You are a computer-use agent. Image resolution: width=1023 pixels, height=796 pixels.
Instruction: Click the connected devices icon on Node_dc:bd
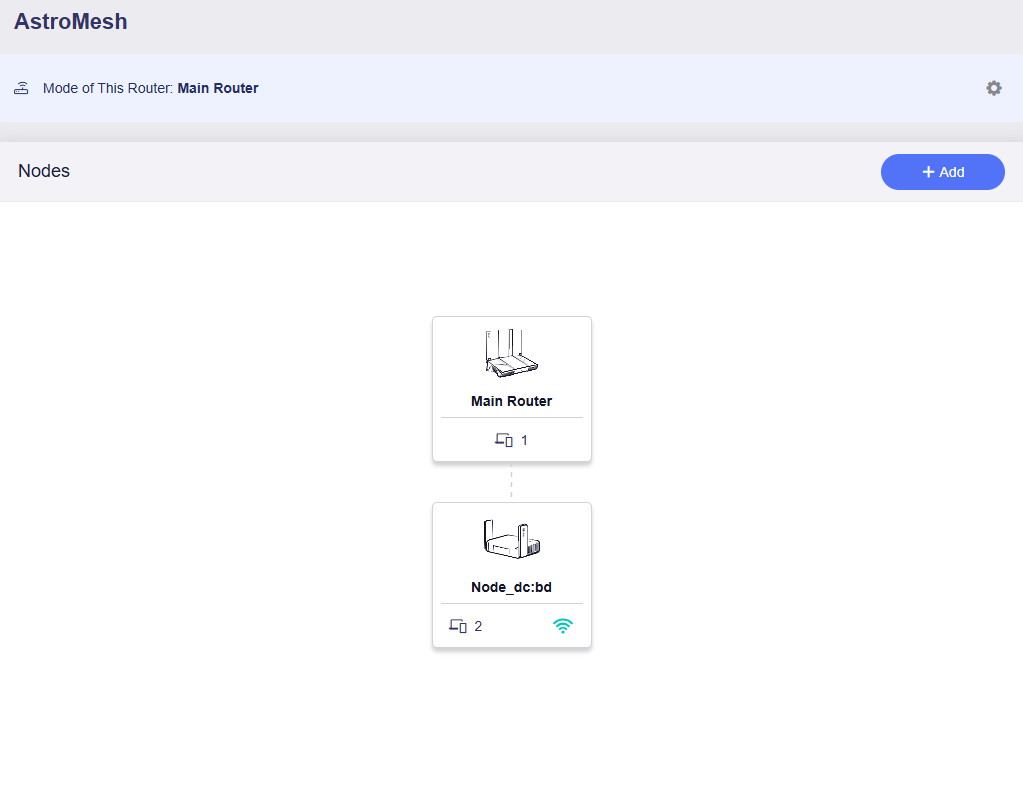point(458,626)
